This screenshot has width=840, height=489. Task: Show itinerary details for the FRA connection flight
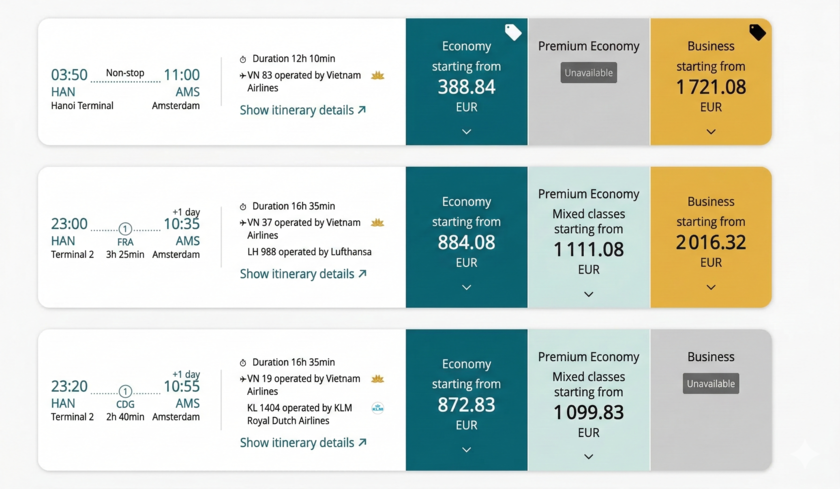coord(303,274)
